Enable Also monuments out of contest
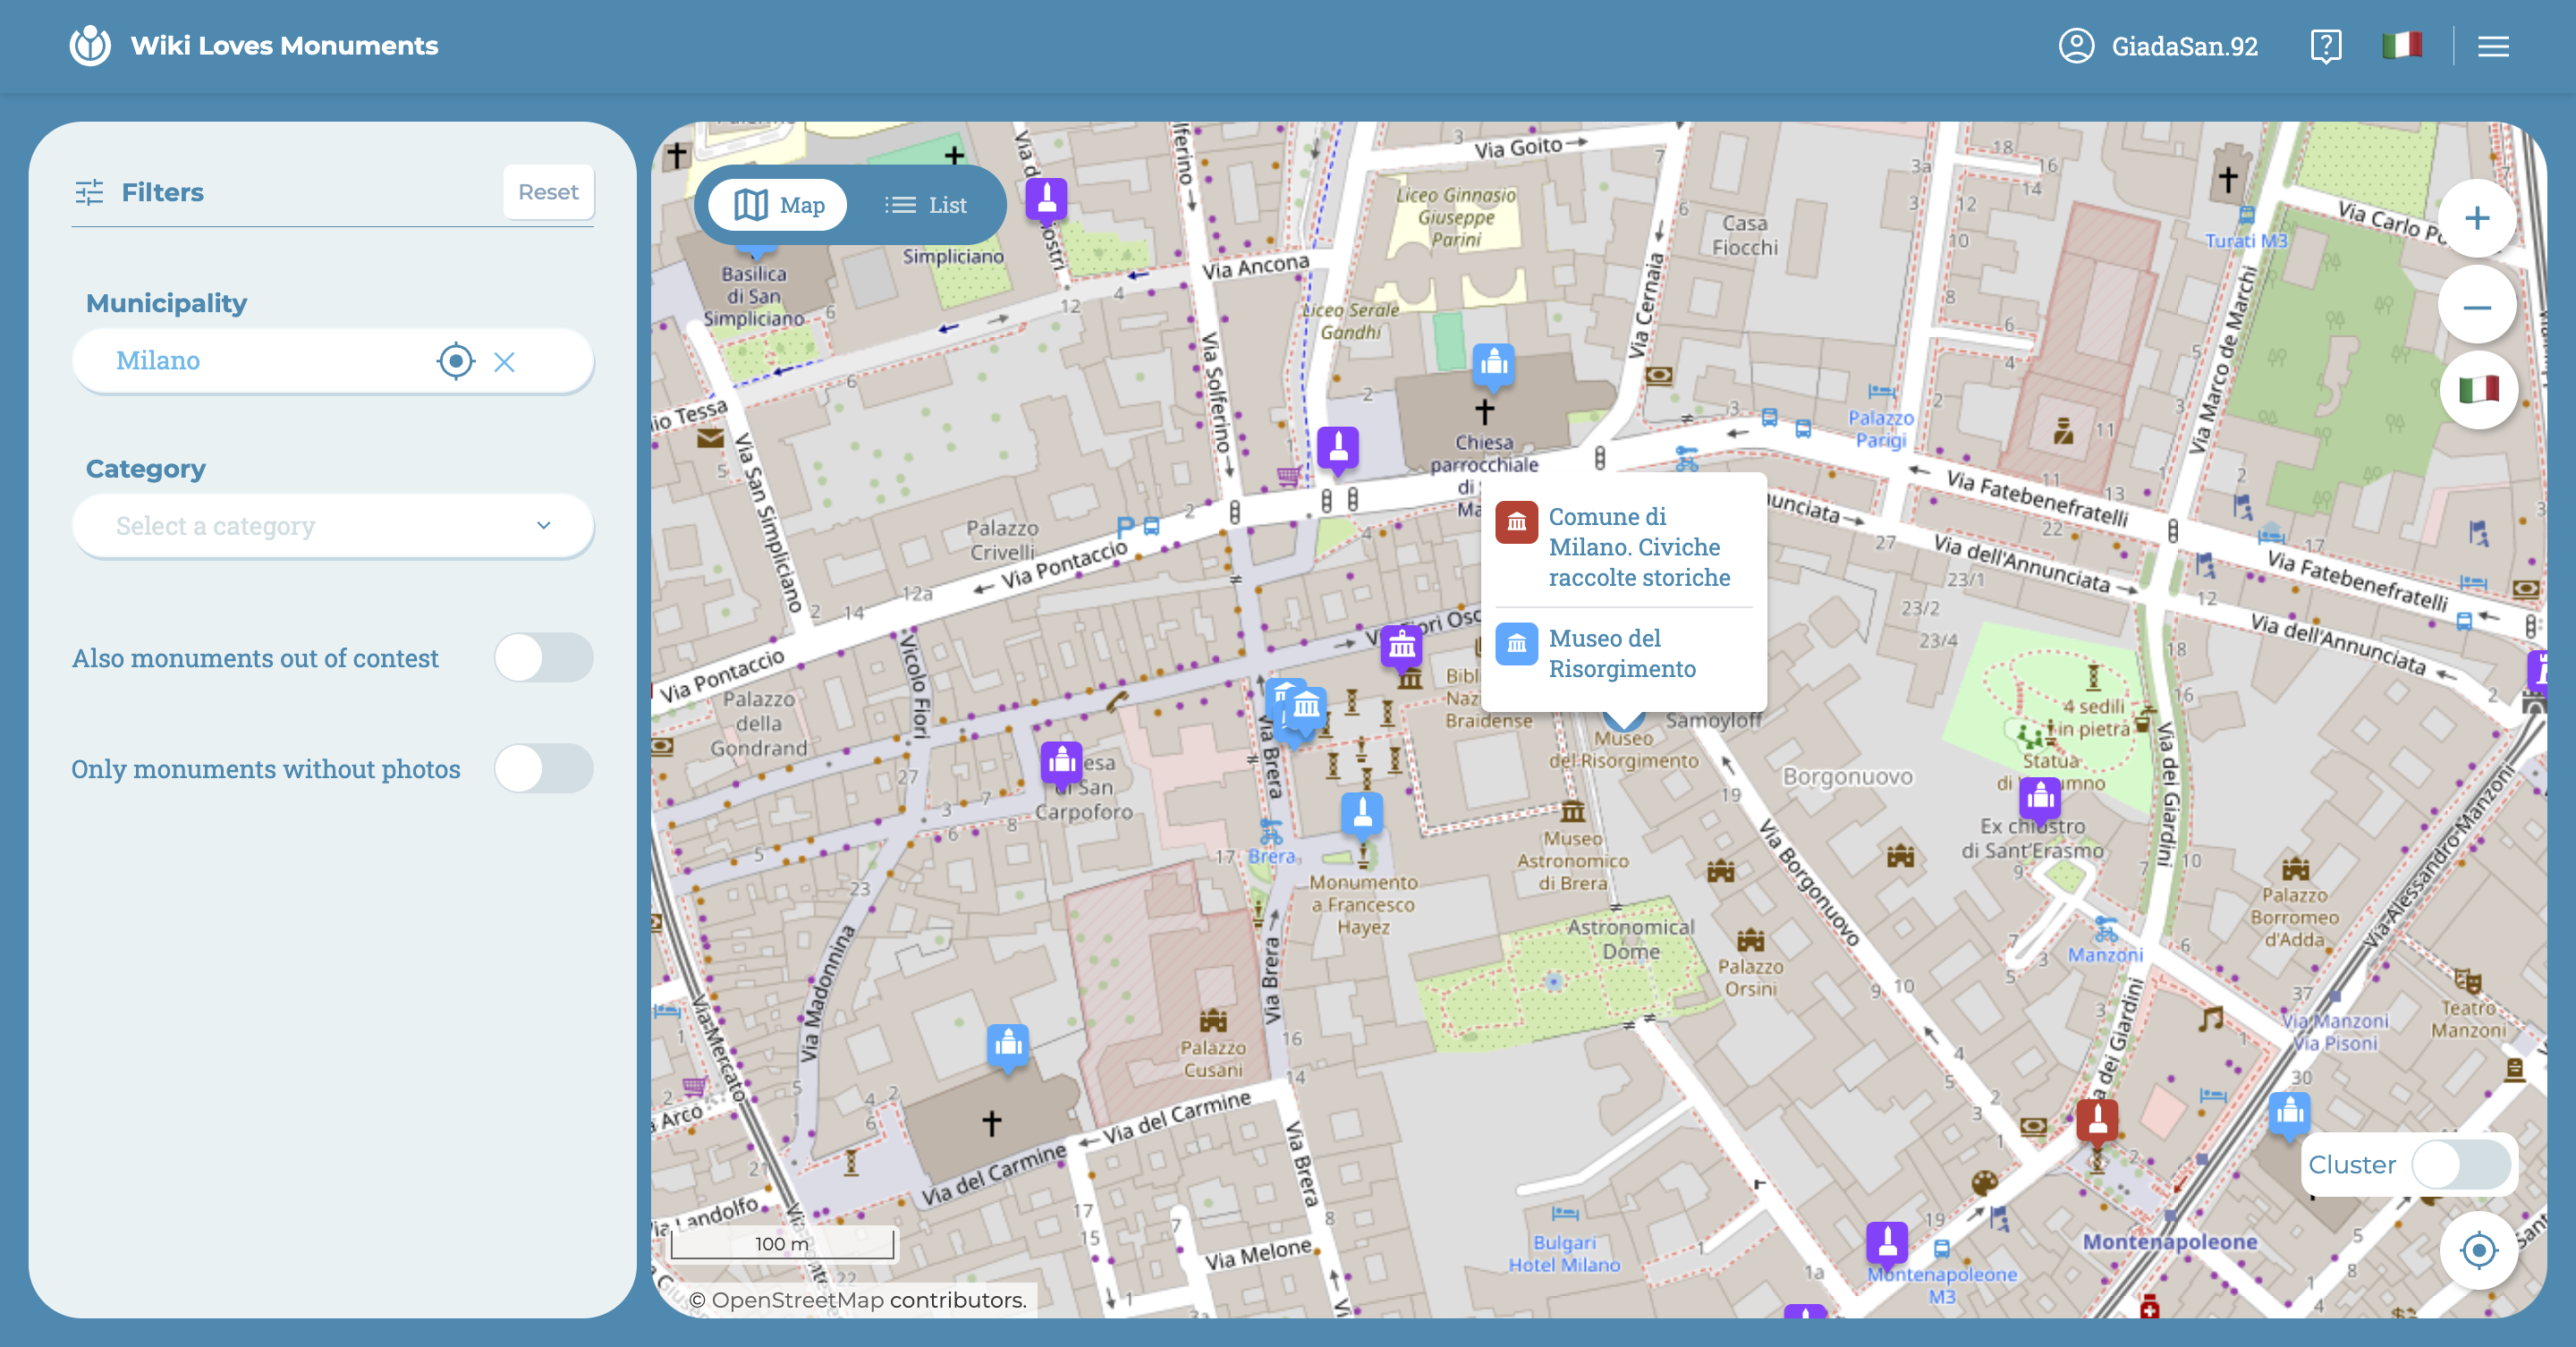The width and height of the screenshot is (2576, 1347). (x=543, y=658)
